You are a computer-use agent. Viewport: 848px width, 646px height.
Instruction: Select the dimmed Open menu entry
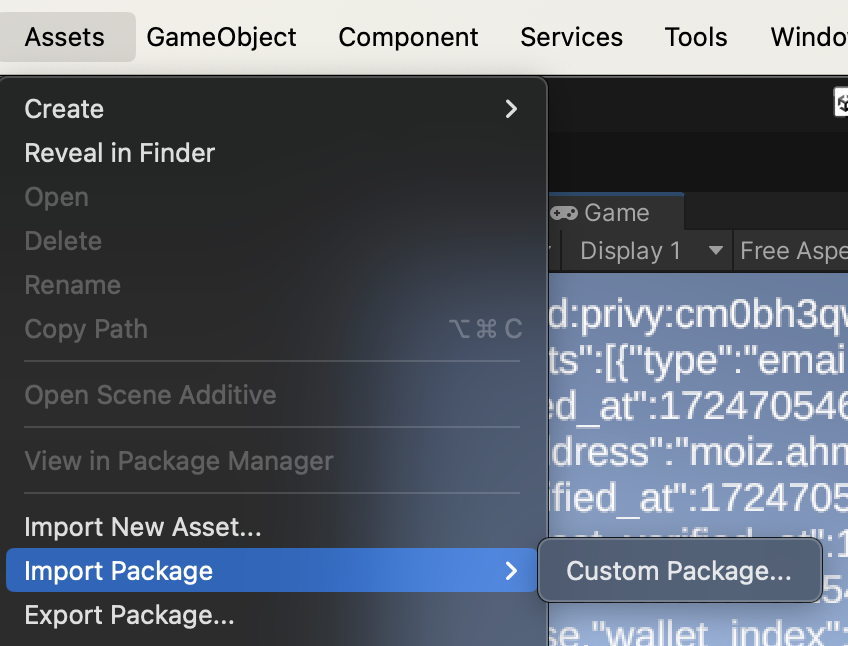271,197
